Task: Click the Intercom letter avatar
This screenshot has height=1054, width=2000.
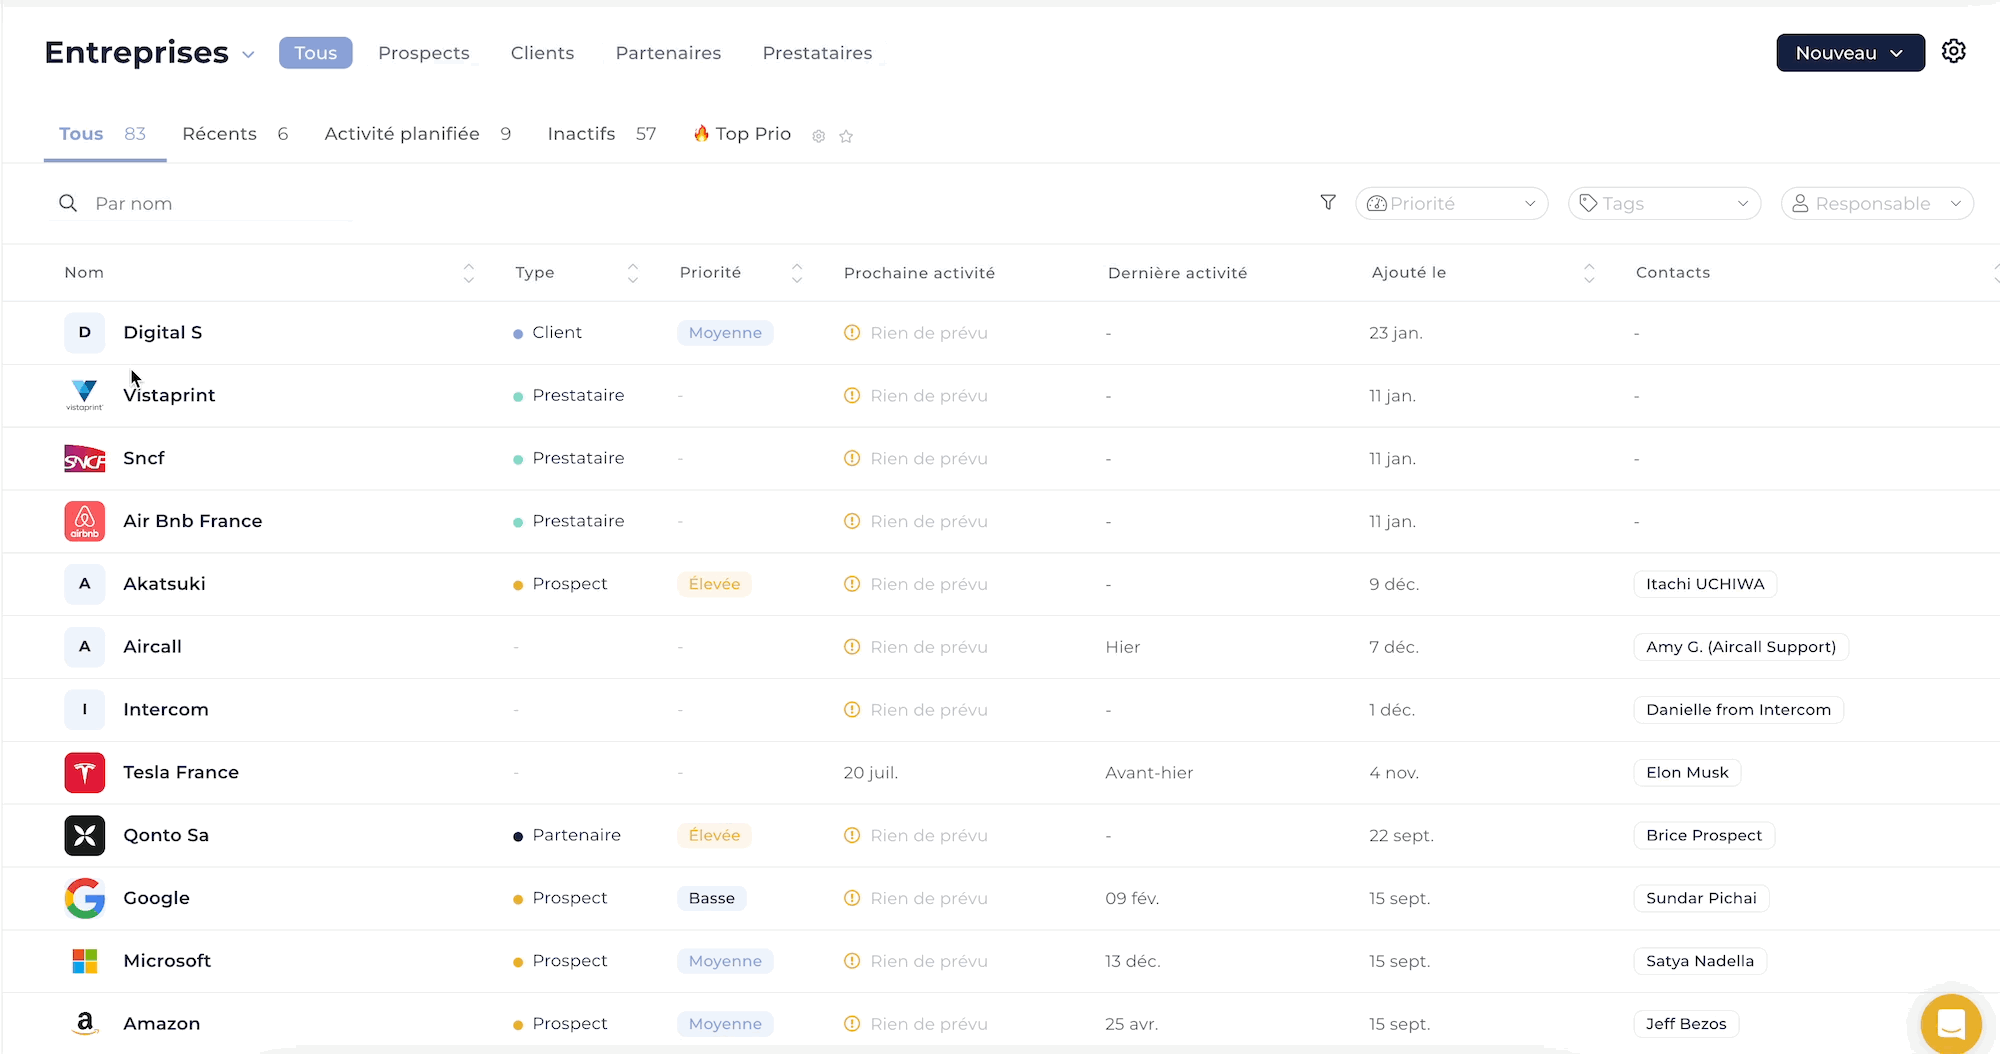Action: click(85, 709)
